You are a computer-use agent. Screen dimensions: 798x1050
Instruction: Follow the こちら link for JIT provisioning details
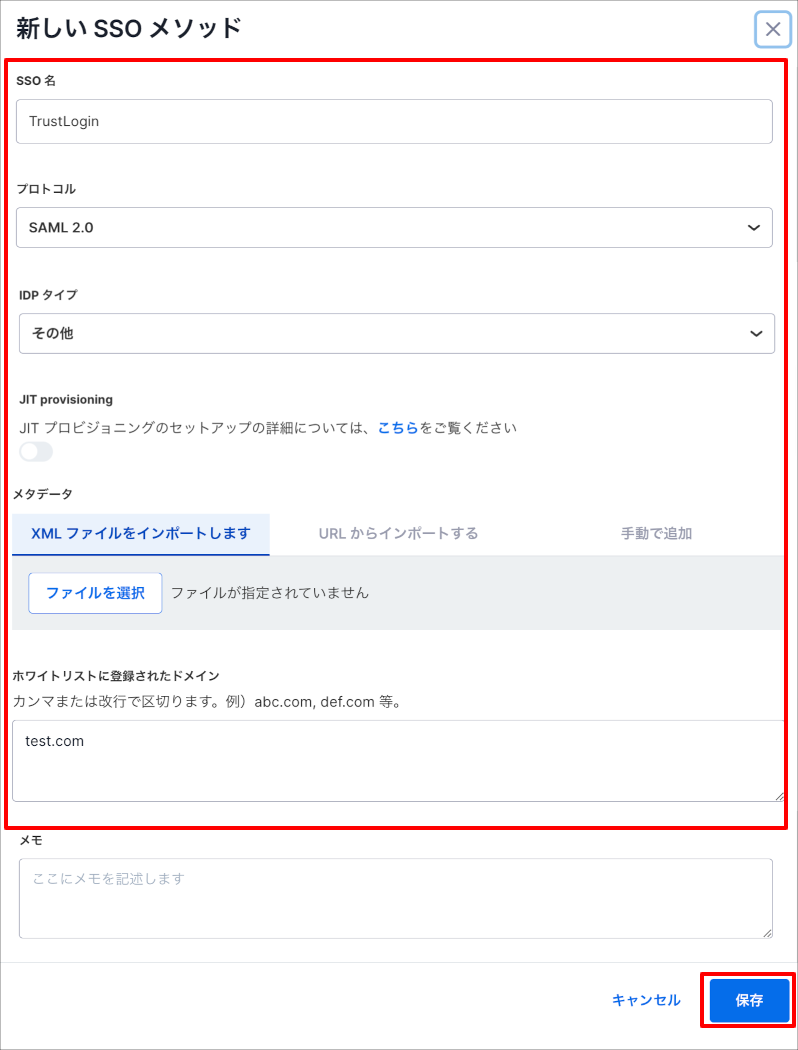click(398, 427)
